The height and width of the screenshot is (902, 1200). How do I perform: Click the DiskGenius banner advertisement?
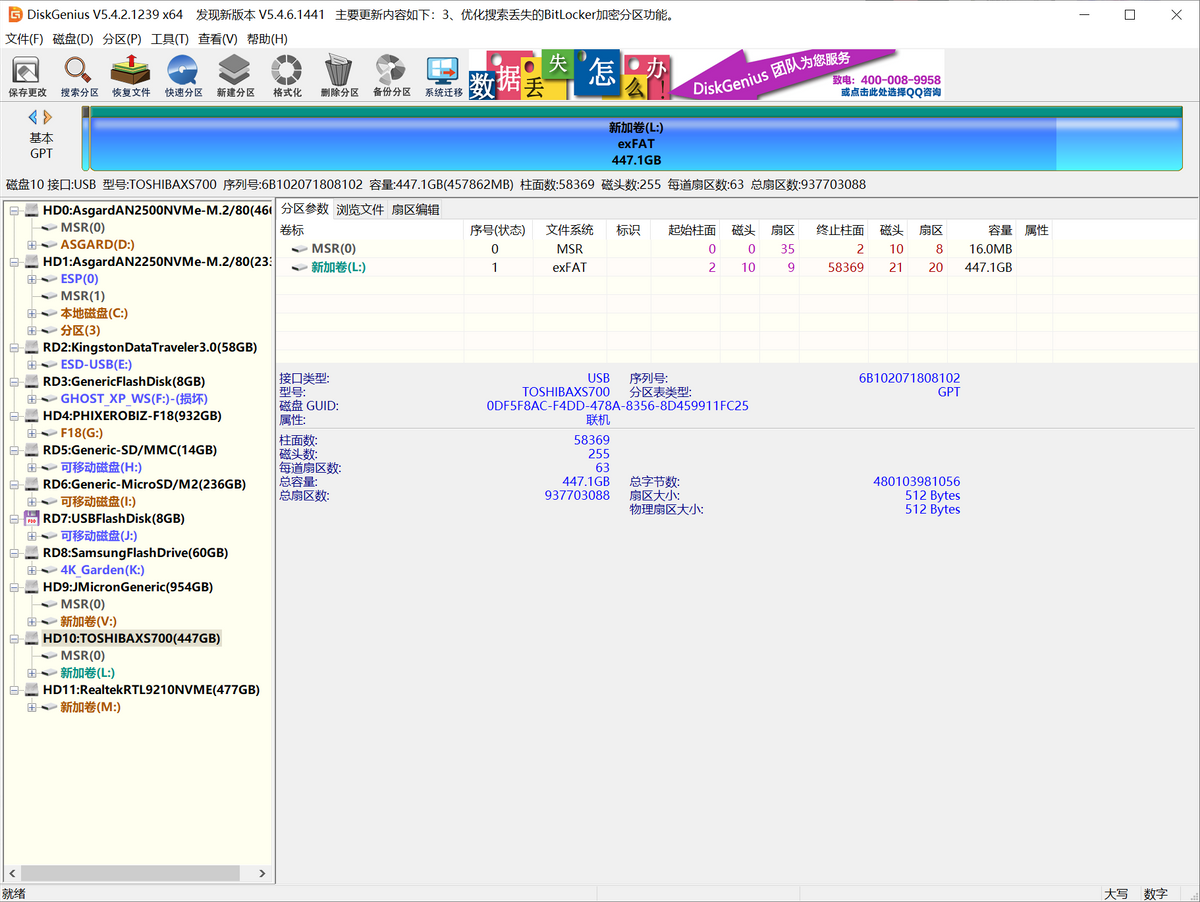pyautogui.click(x=706, y=76)
